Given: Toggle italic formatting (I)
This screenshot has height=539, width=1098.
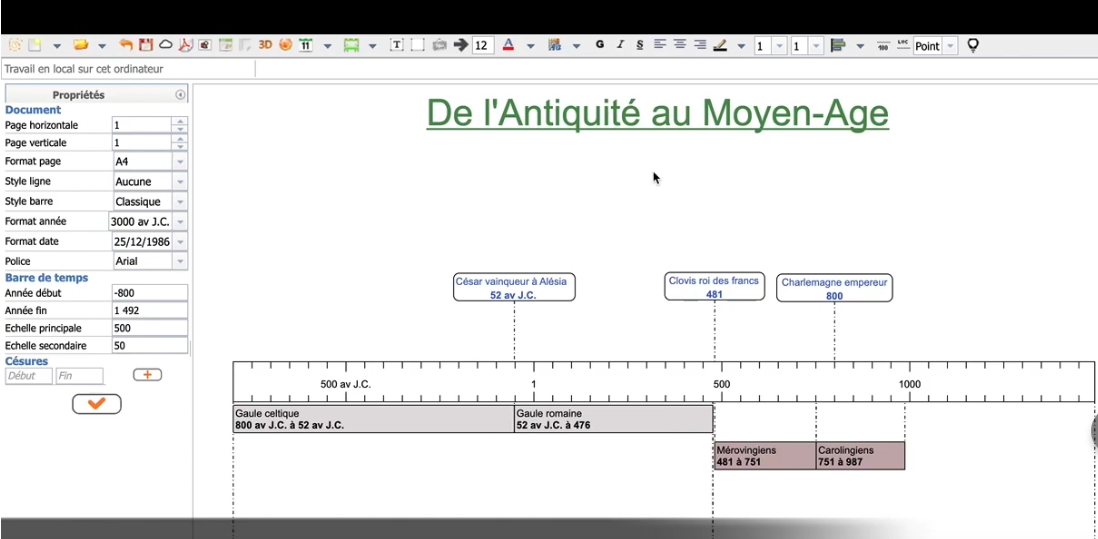Looking at the screenshot, I should click(620, 45).
